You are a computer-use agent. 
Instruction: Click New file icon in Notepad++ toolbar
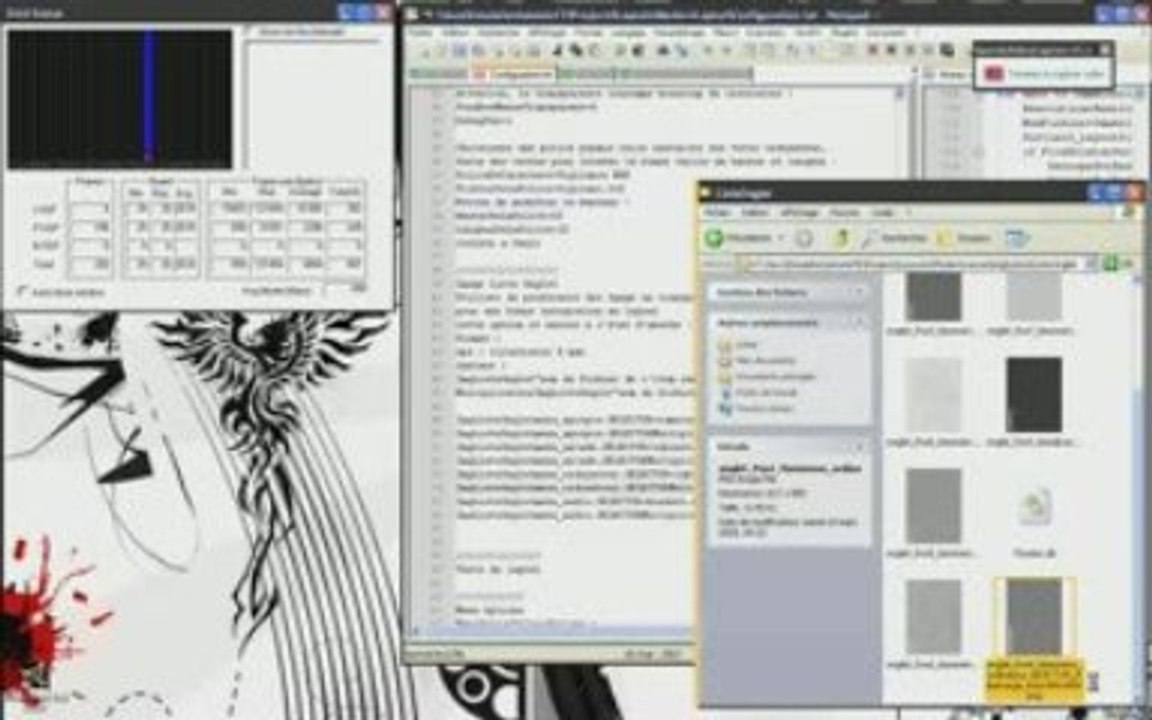click(426, 50)
